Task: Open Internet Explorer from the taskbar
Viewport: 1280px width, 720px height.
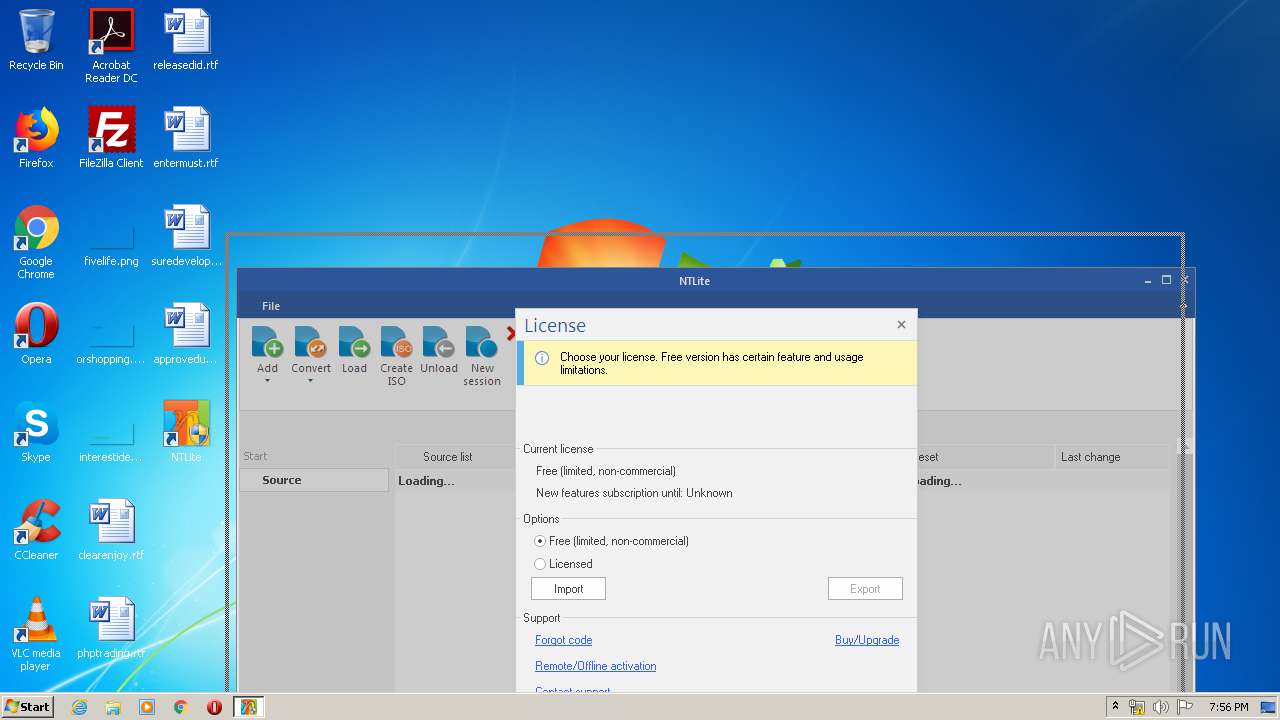Action: coord(79,707)
